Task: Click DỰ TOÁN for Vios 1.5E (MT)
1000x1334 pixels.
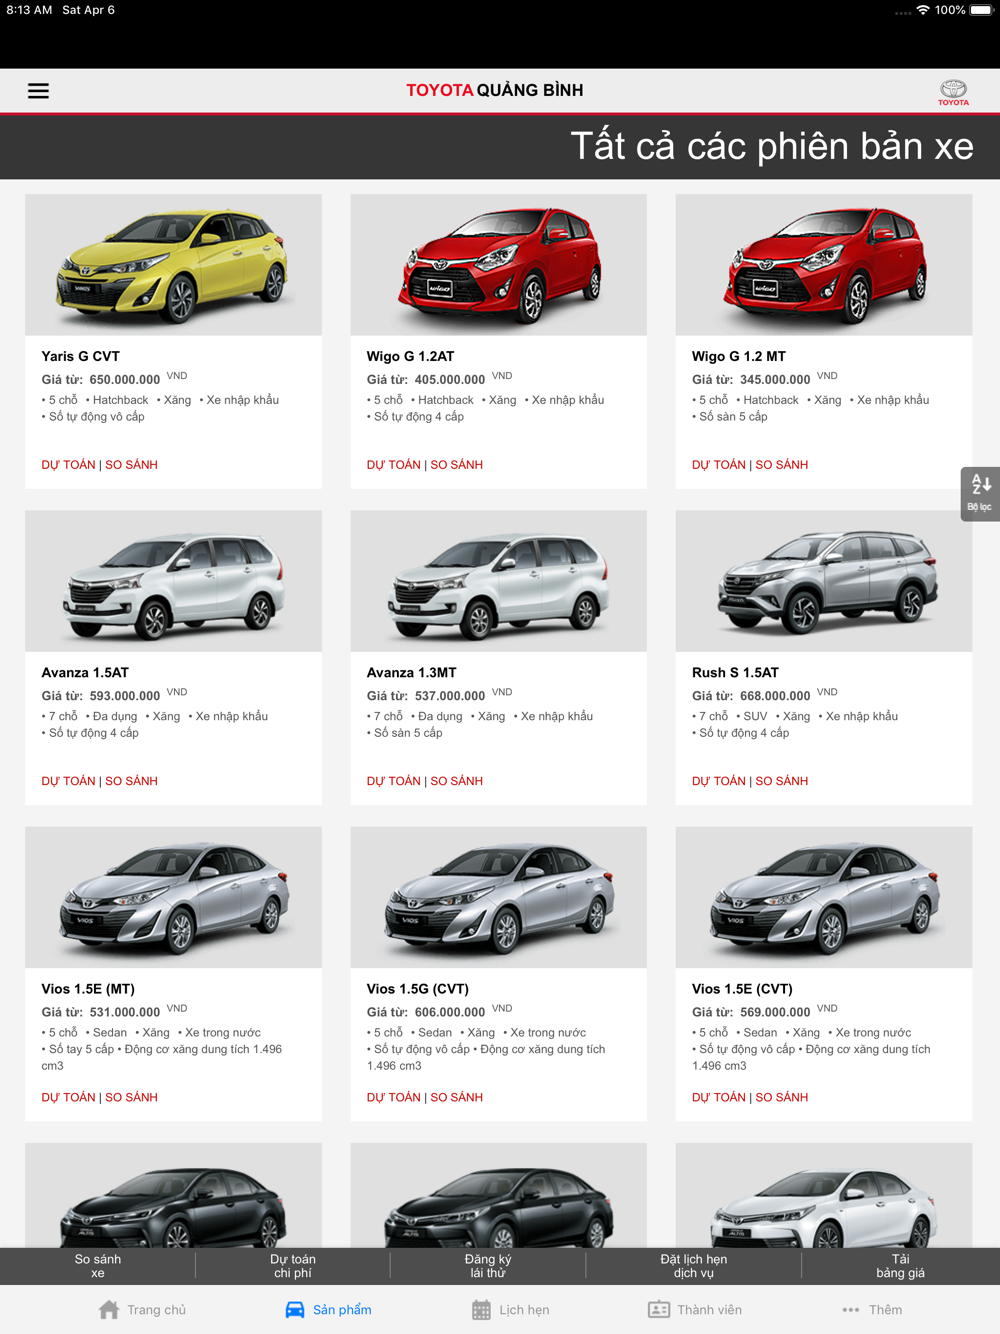Action: tap(69, 1097)
